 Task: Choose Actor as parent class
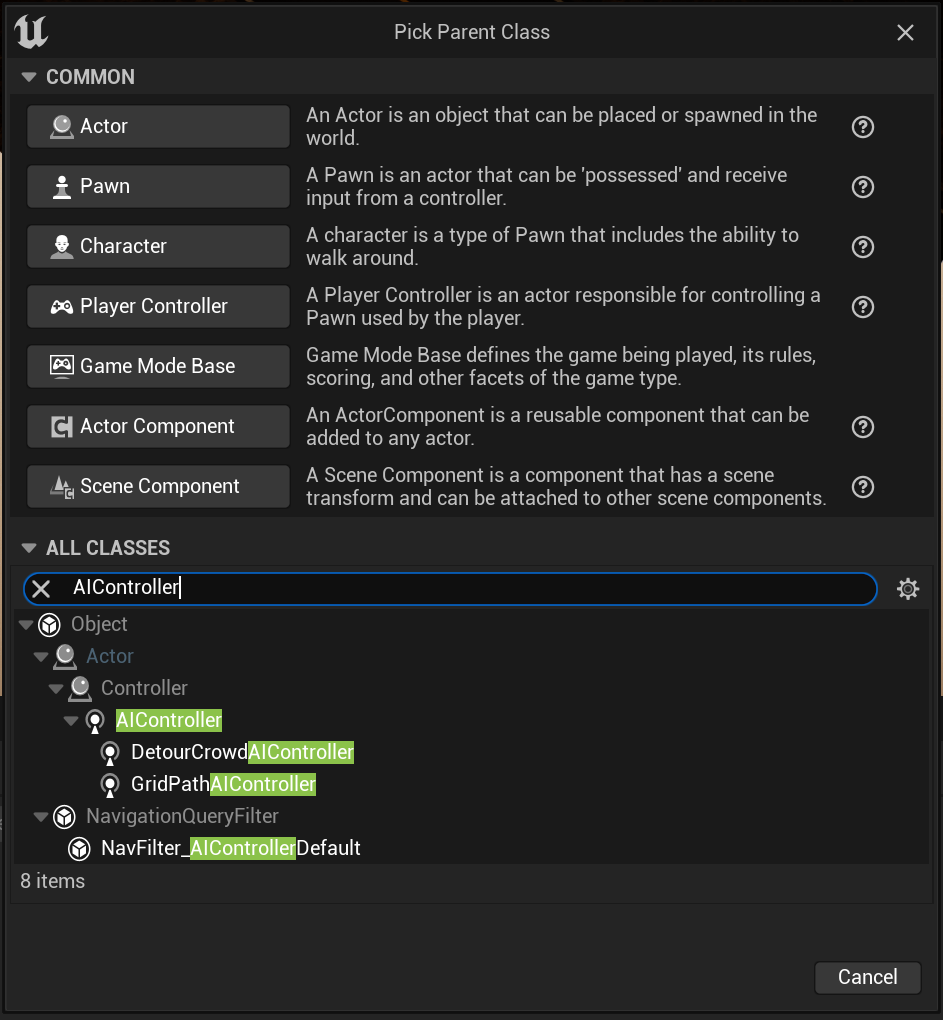point(158,126)
